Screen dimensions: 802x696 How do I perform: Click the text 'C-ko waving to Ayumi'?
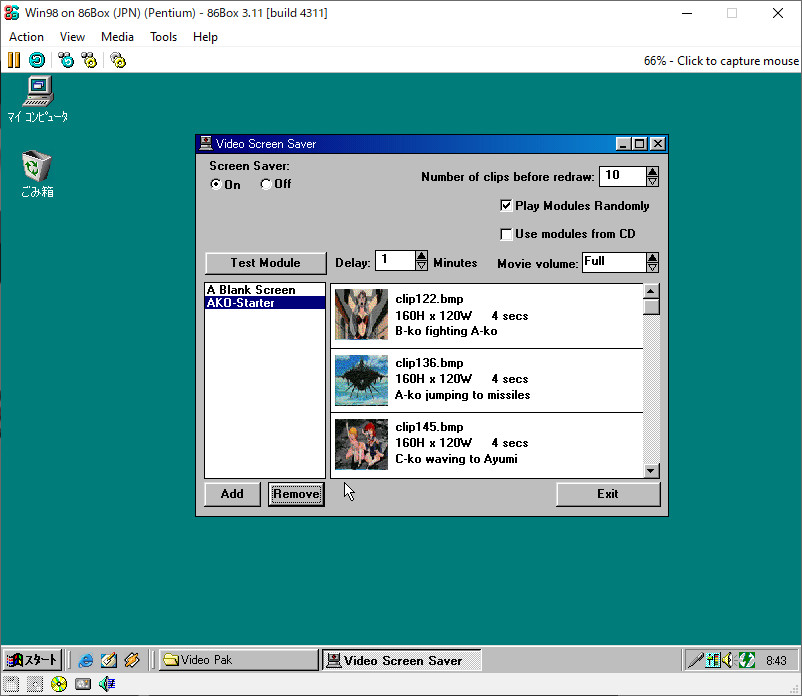[456, 459]
